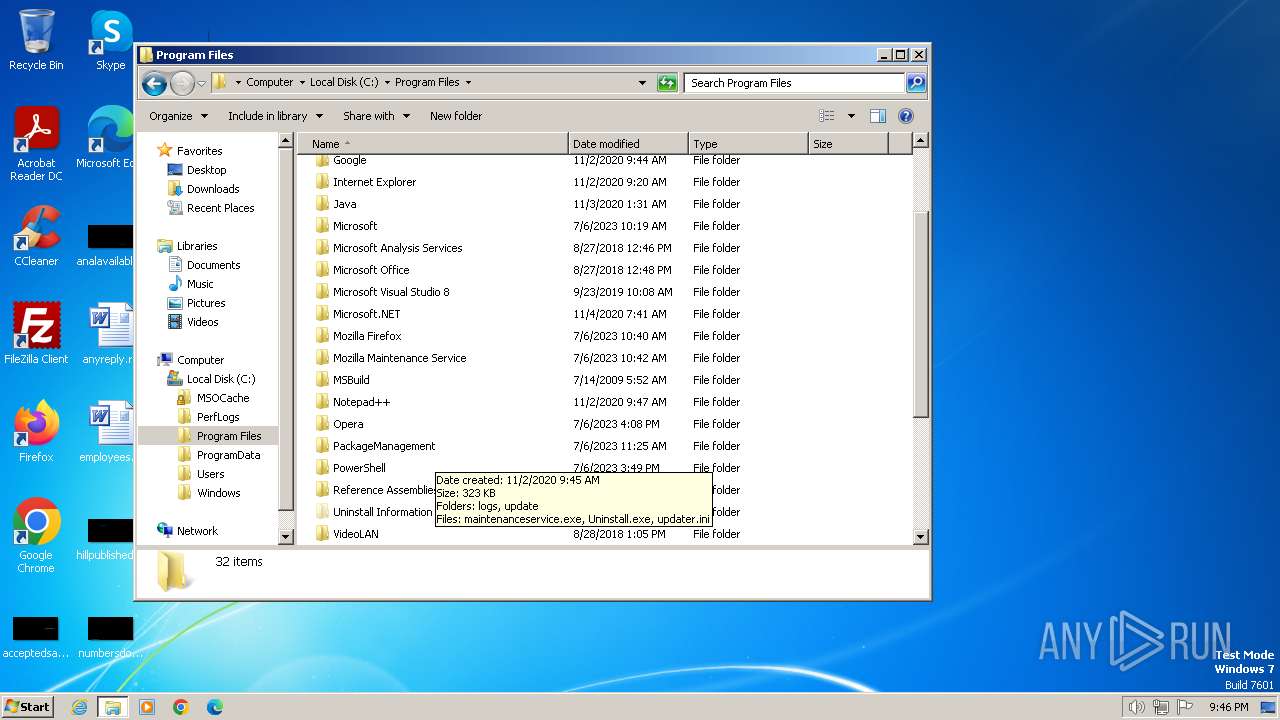The height and width of the screenshot is (720, 1280).
Task: Select Users folder in tree
Action: click(x=210, y=474)
